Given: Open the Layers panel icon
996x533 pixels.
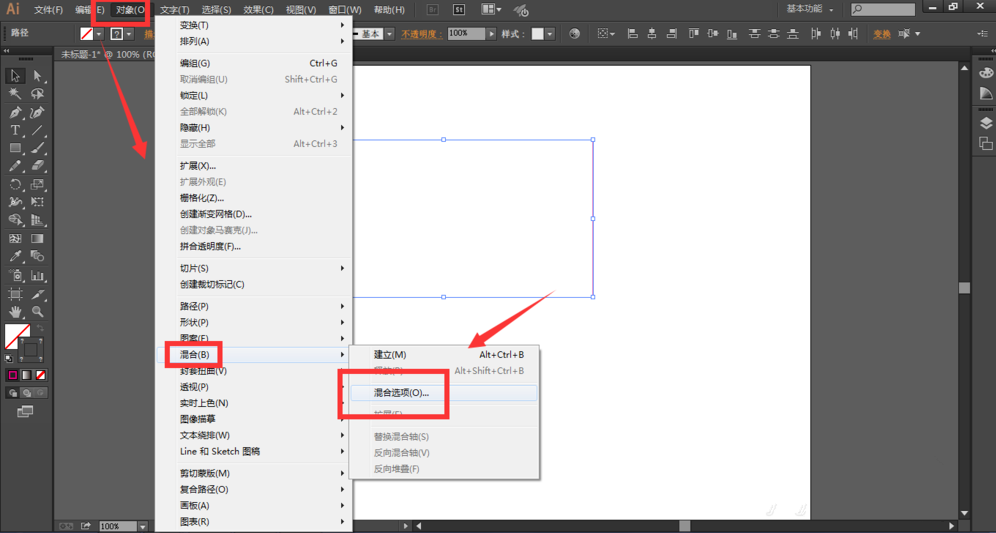Looking at the screenshot, I should click(x=985, y=123).
